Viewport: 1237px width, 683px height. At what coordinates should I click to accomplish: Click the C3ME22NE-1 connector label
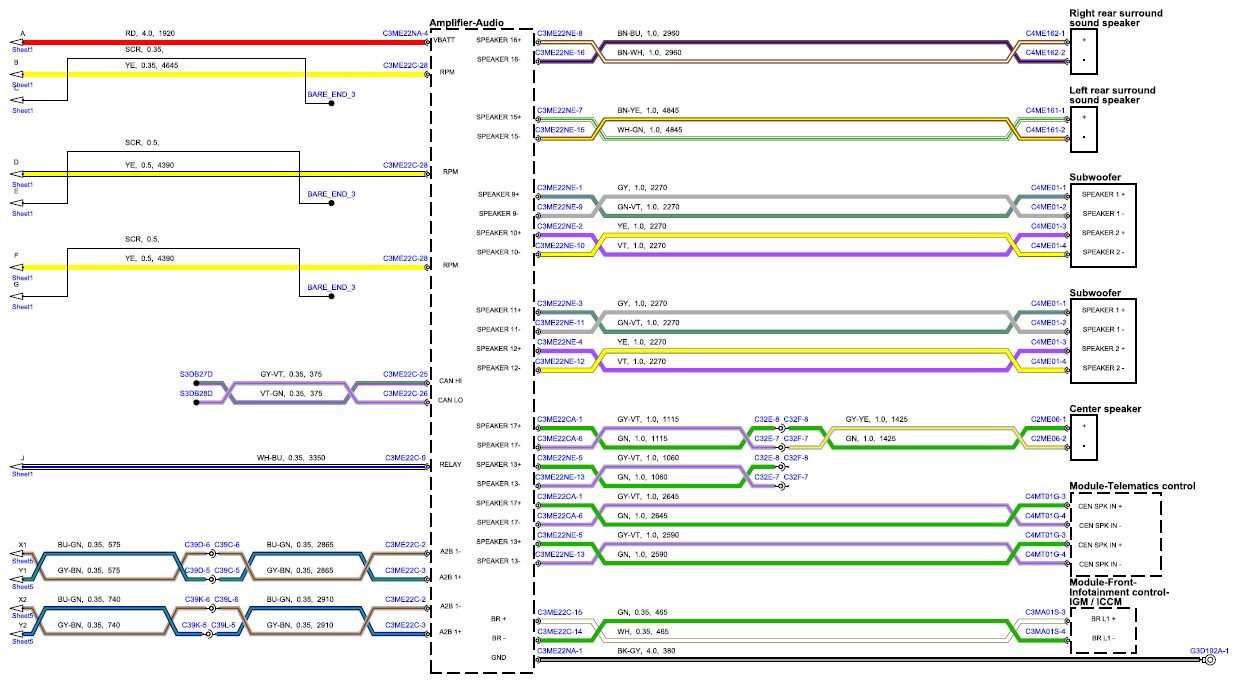pos(560,187)
